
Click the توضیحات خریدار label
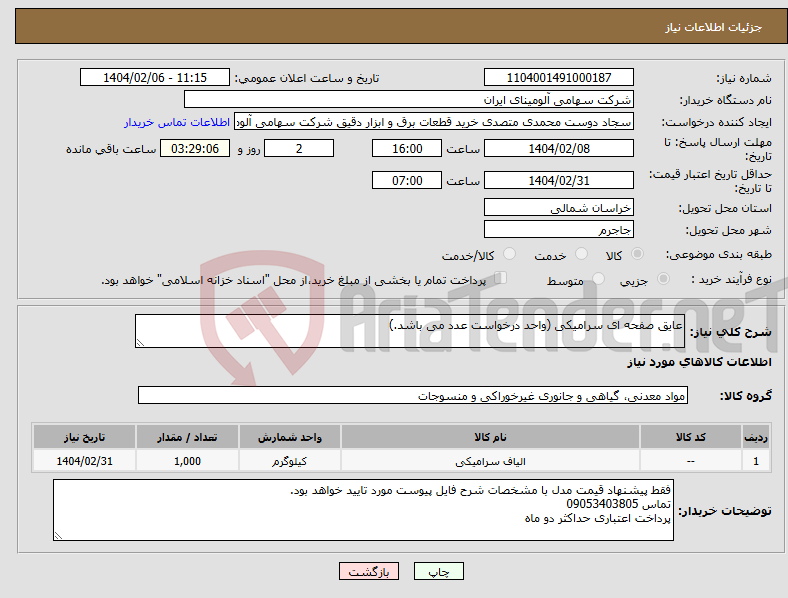pos(725,511)
